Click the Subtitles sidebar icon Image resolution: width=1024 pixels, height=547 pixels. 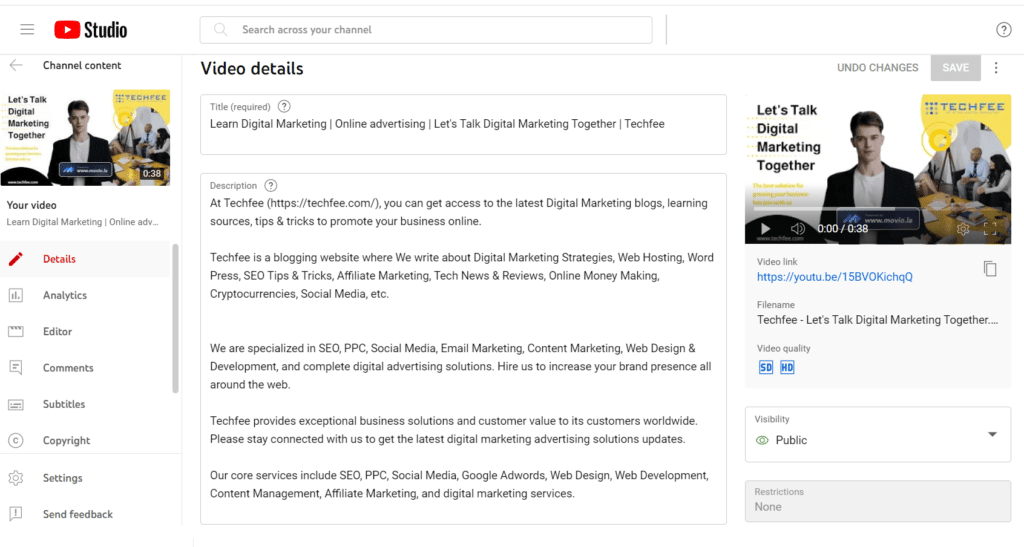16,405
